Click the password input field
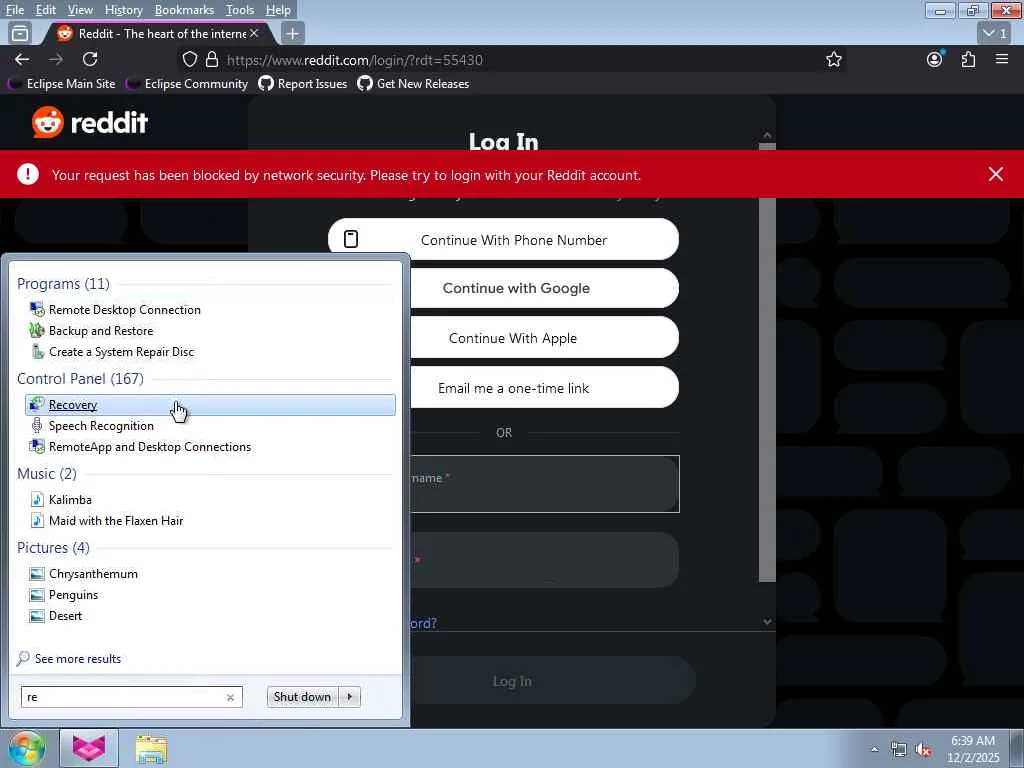1024x768 pixels. tap(544, 560)
